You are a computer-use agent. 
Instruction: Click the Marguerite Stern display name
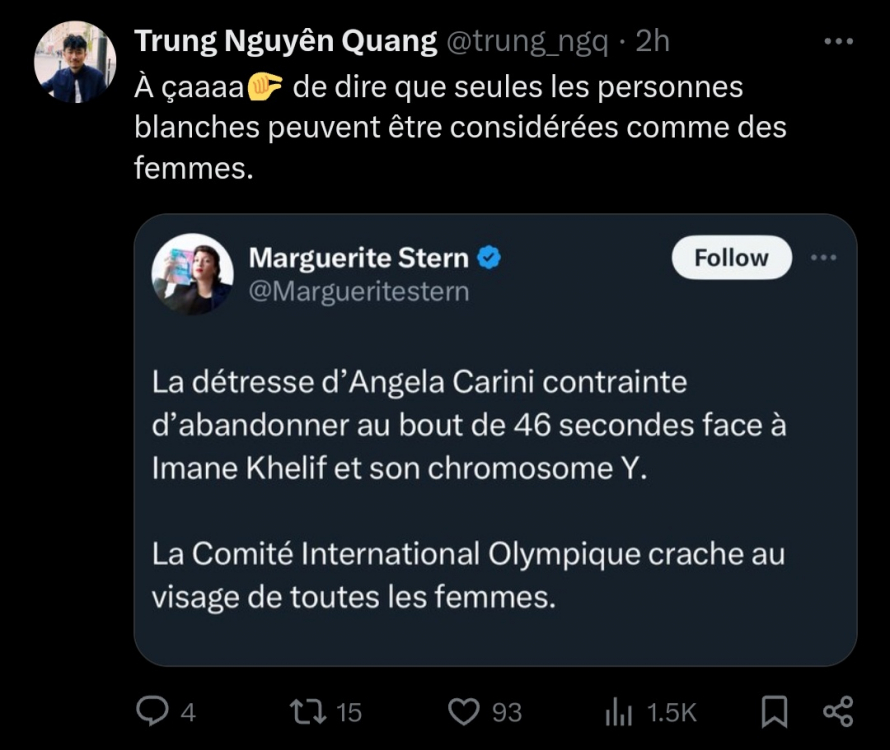point(358,258)
